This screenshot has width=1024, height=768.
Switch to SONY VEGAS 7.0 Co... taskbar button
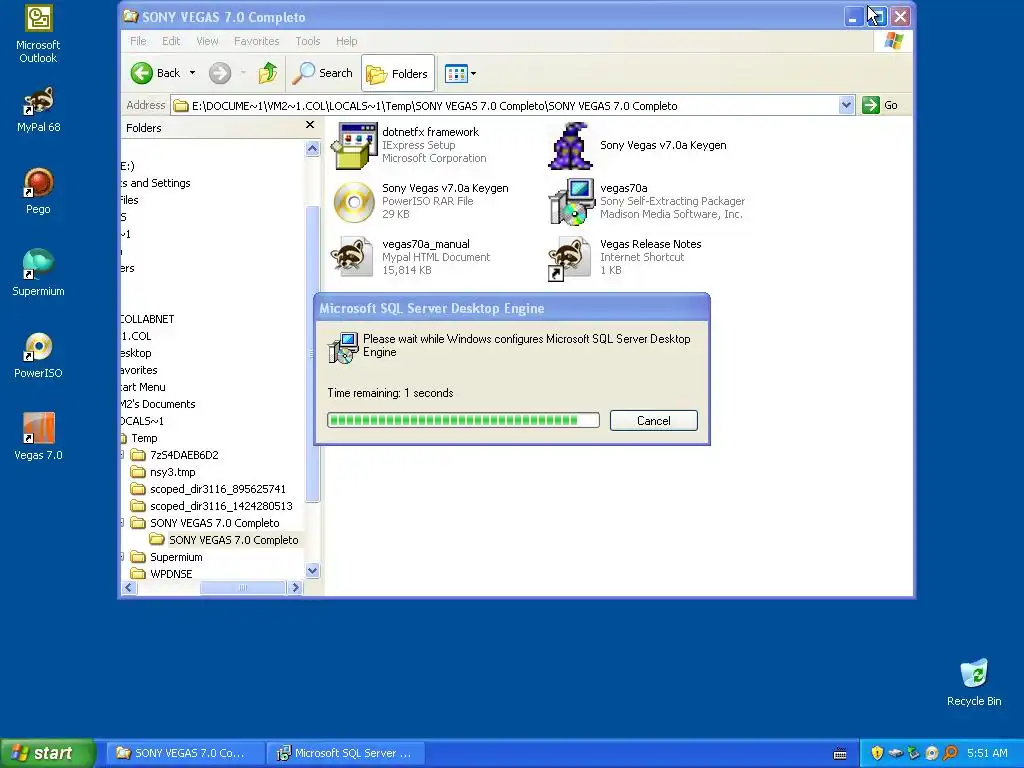coord(185,753)
